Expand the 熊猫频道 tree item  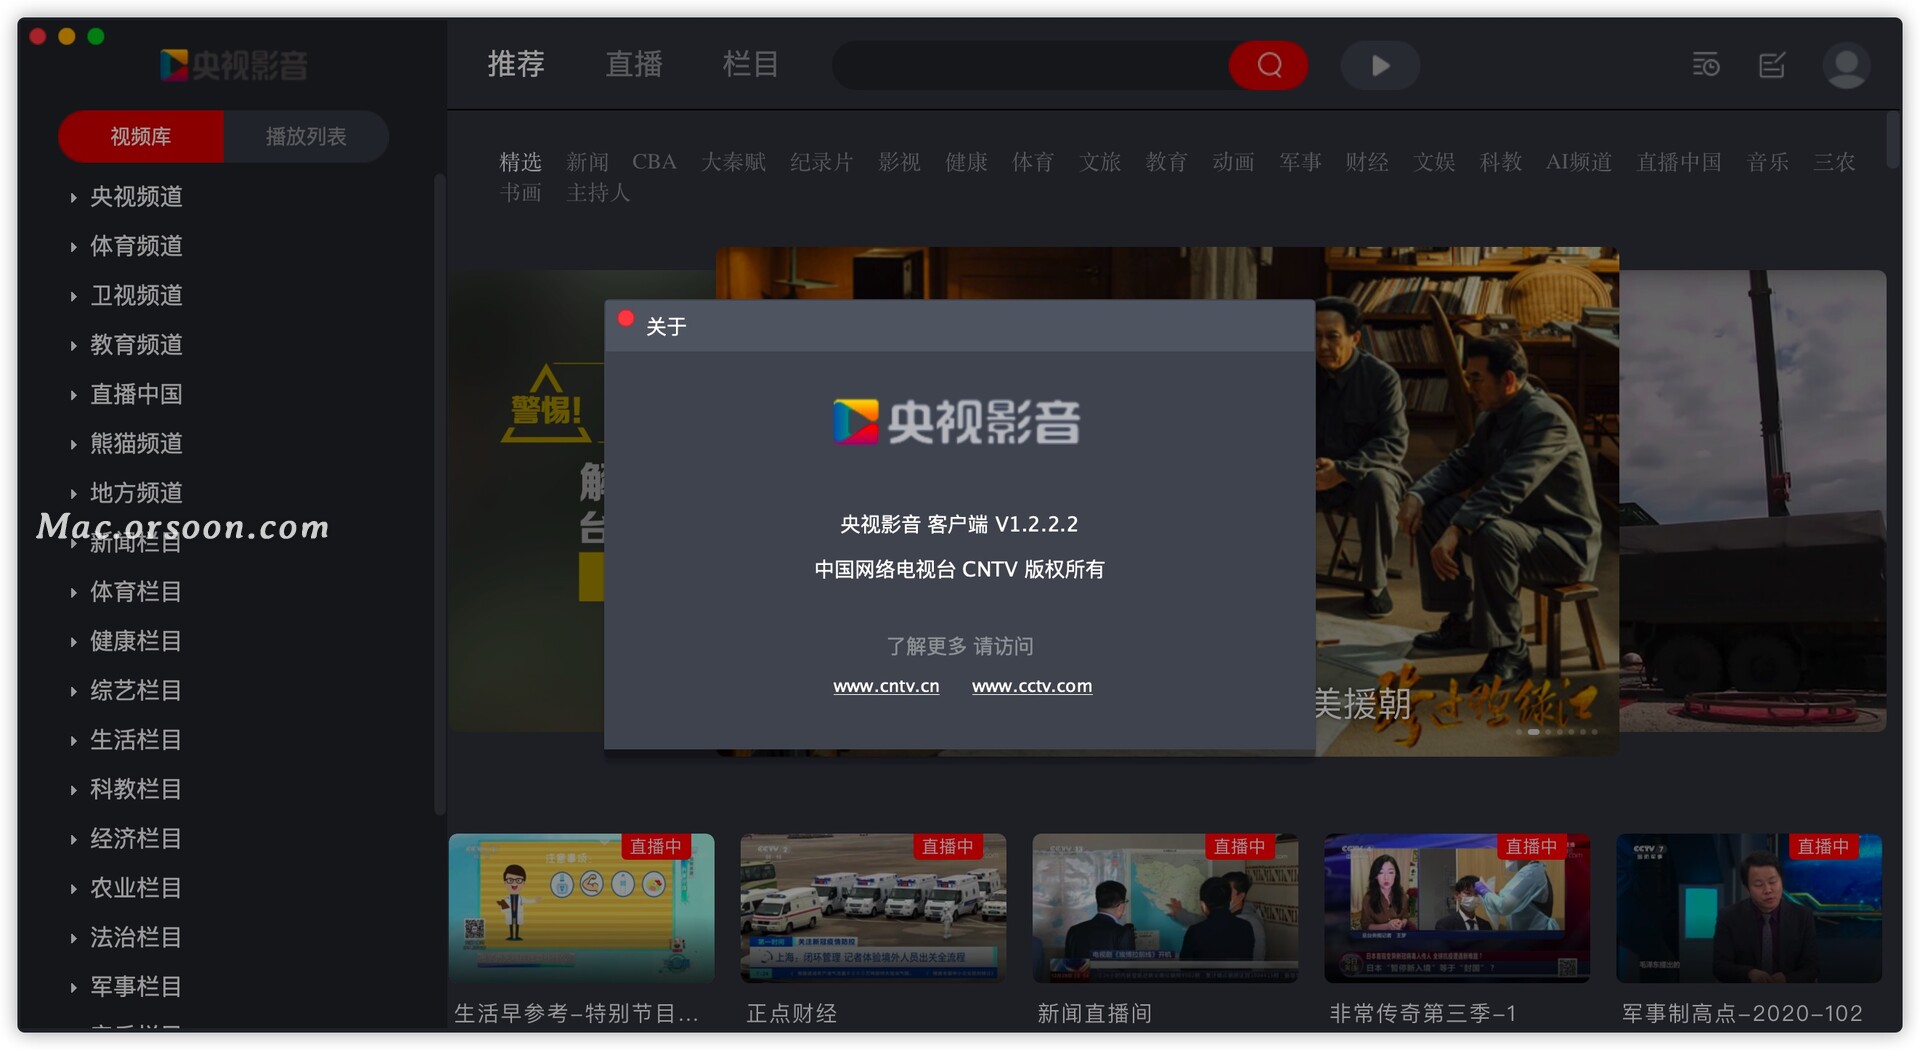74,444
